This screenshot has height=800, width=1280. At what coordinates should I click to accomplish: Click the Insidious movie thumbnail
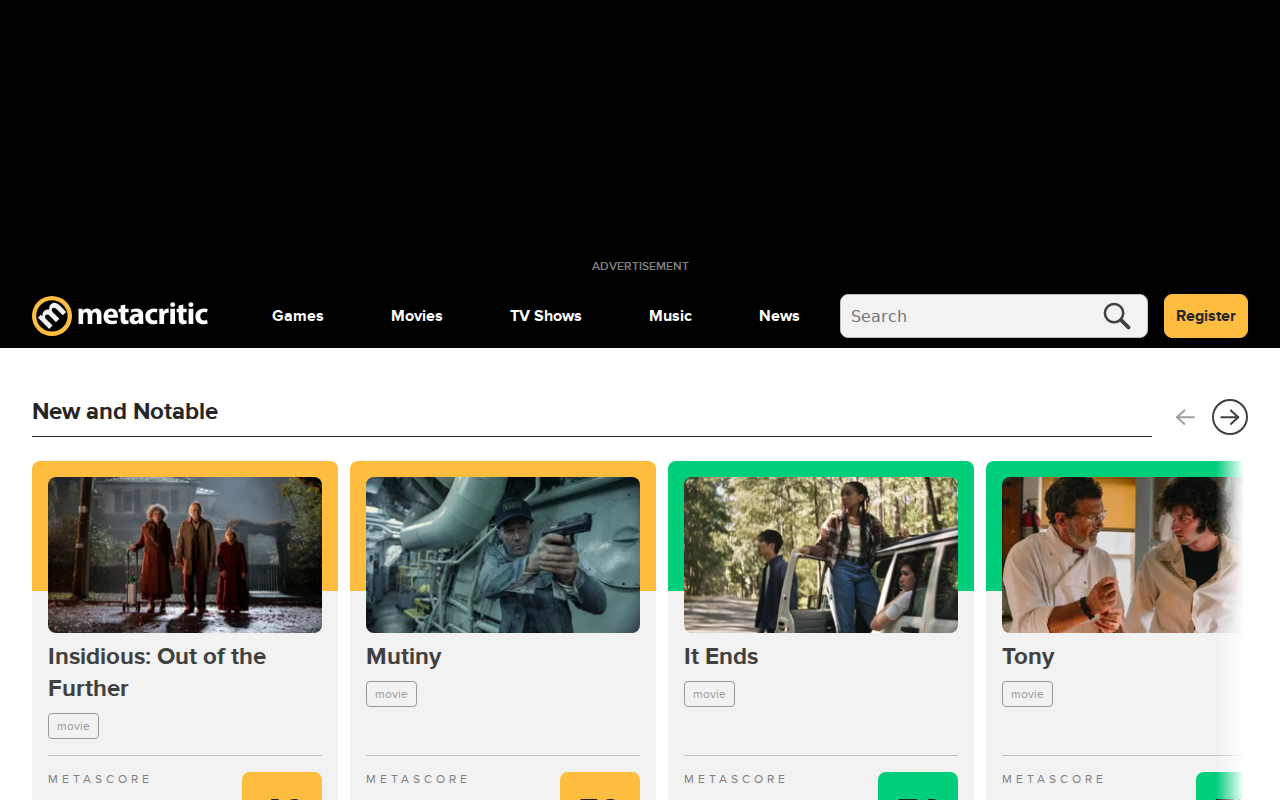pos(185,555)
